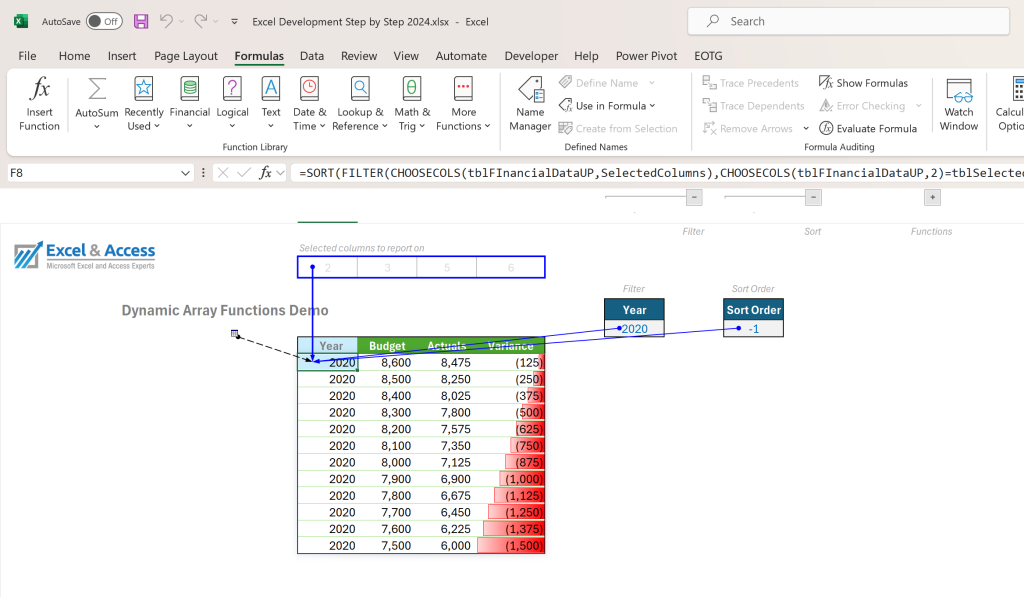Run Error Checking
This screenshot has width=1024, height=597.
tap(863, 106)
